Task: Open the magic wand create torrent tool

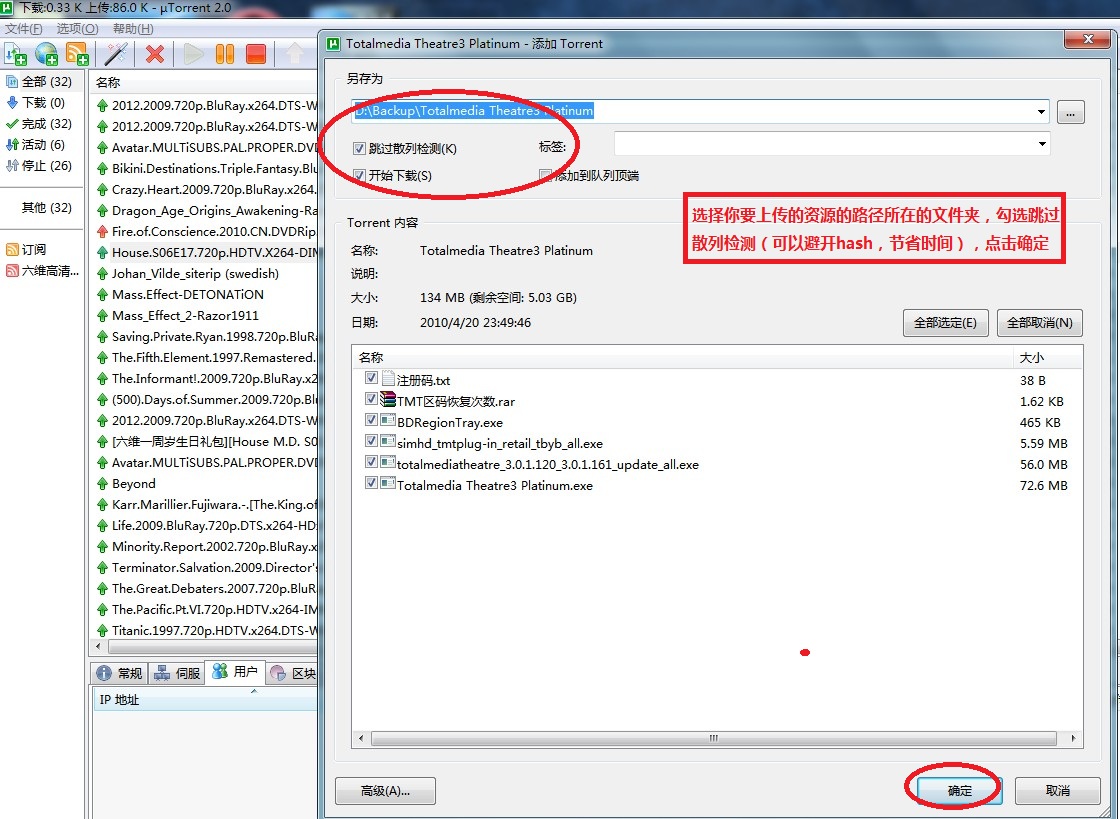Action: tap(117, 54)
